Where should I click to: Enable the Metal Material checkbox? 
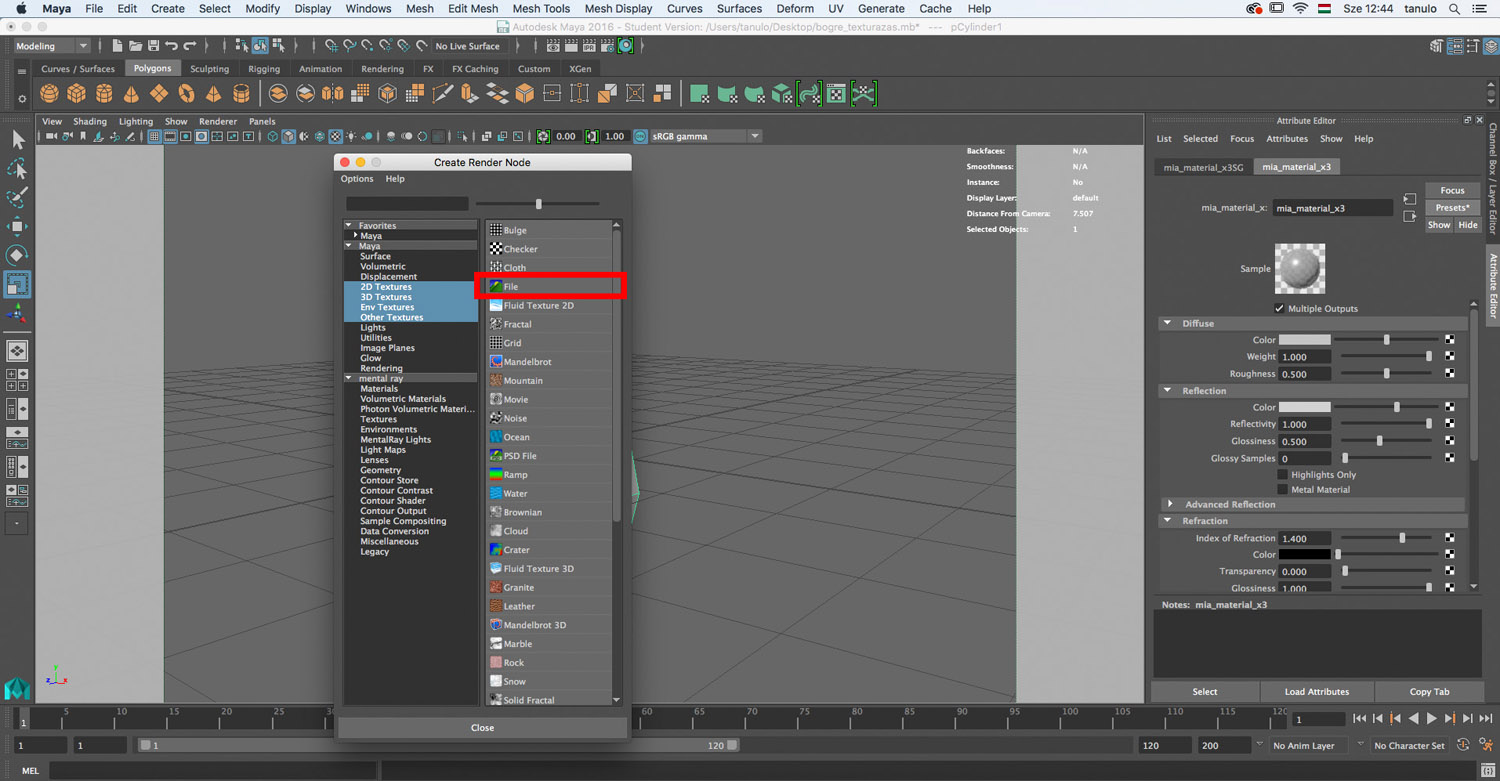pyautogui.click(x=1282, y=490)
